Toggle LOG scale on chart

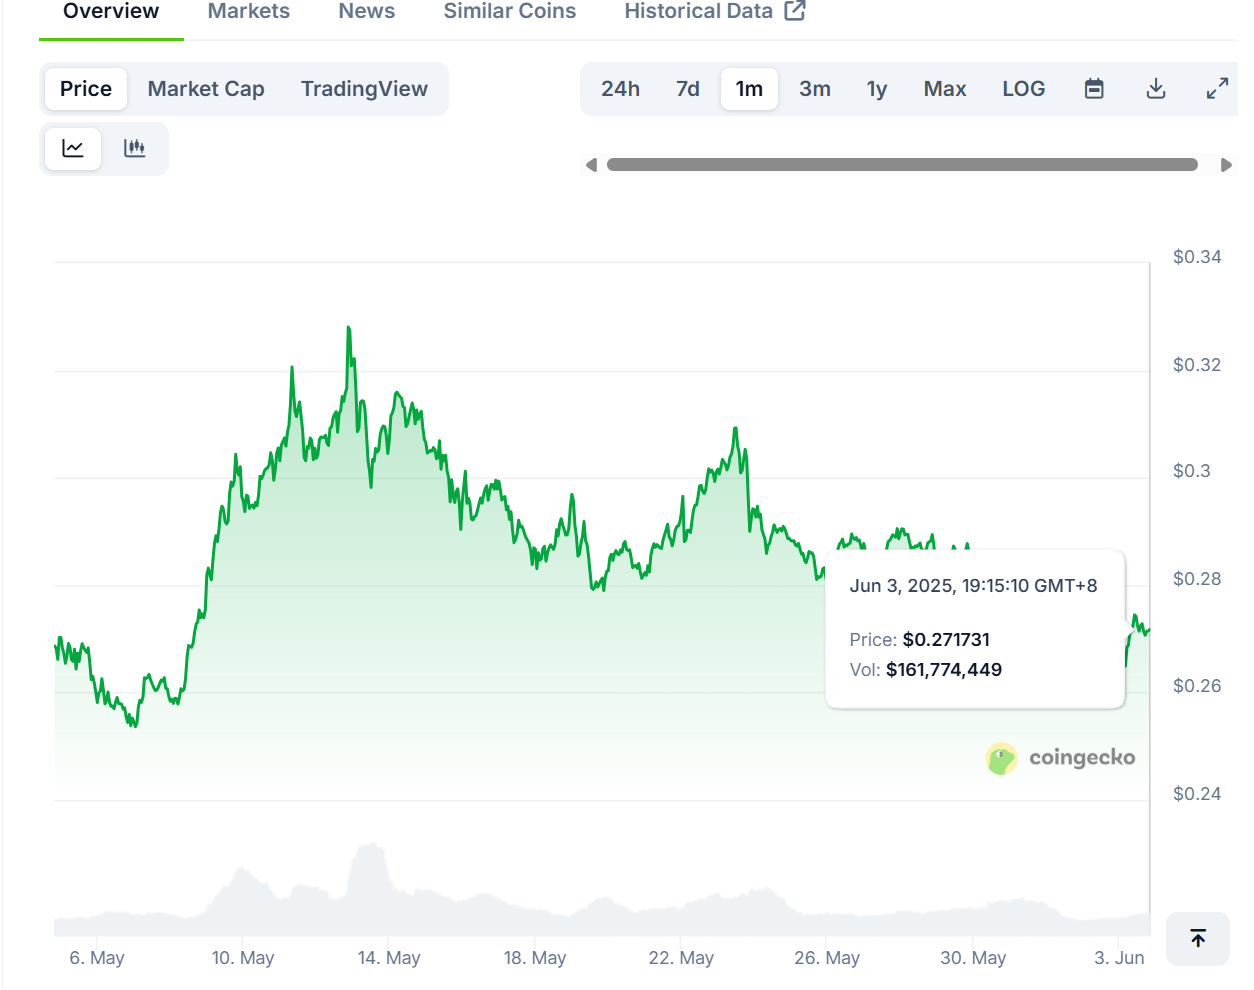[1024, 89]
